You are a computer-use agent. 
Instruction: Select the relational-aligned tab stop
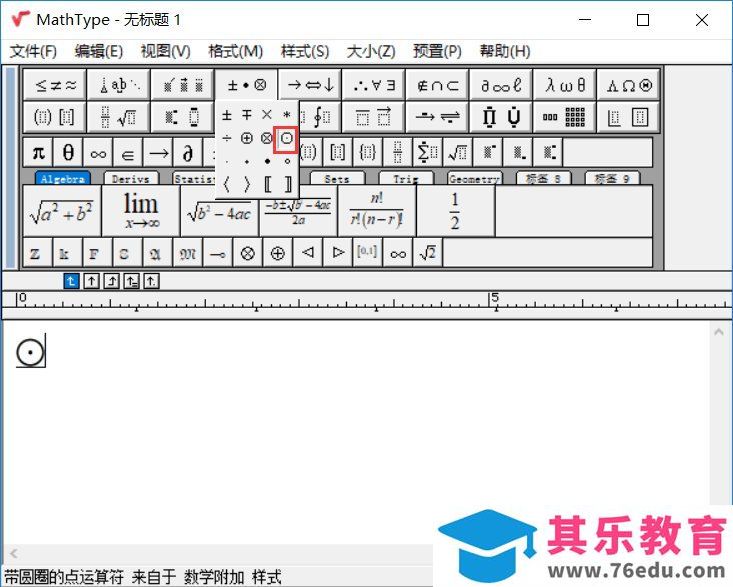point(131,281)
